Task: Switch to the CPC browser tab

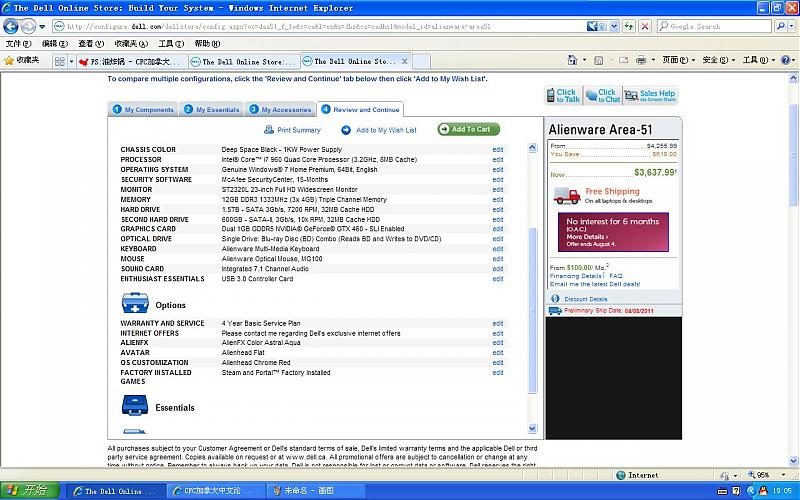Action: [x=132, y=61]
